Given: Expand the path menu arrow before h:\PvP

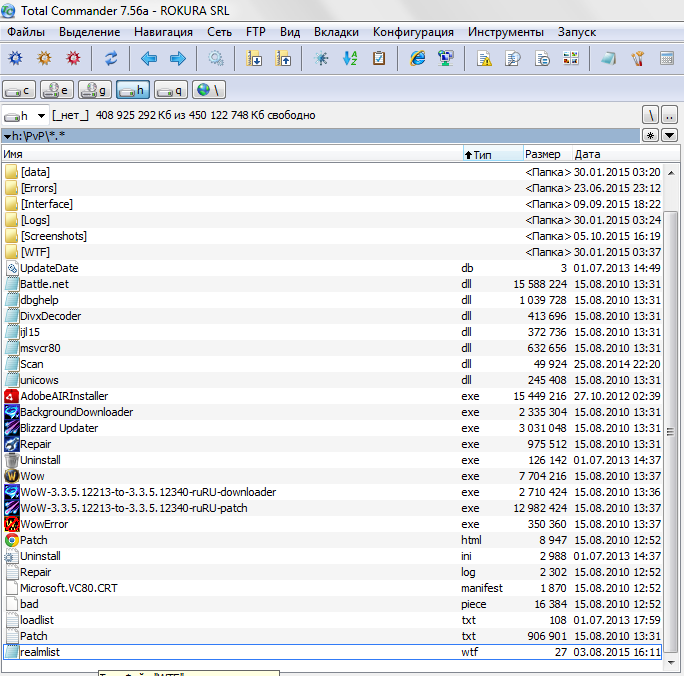Looking at the screenshot, I should [x=7, y=137].
